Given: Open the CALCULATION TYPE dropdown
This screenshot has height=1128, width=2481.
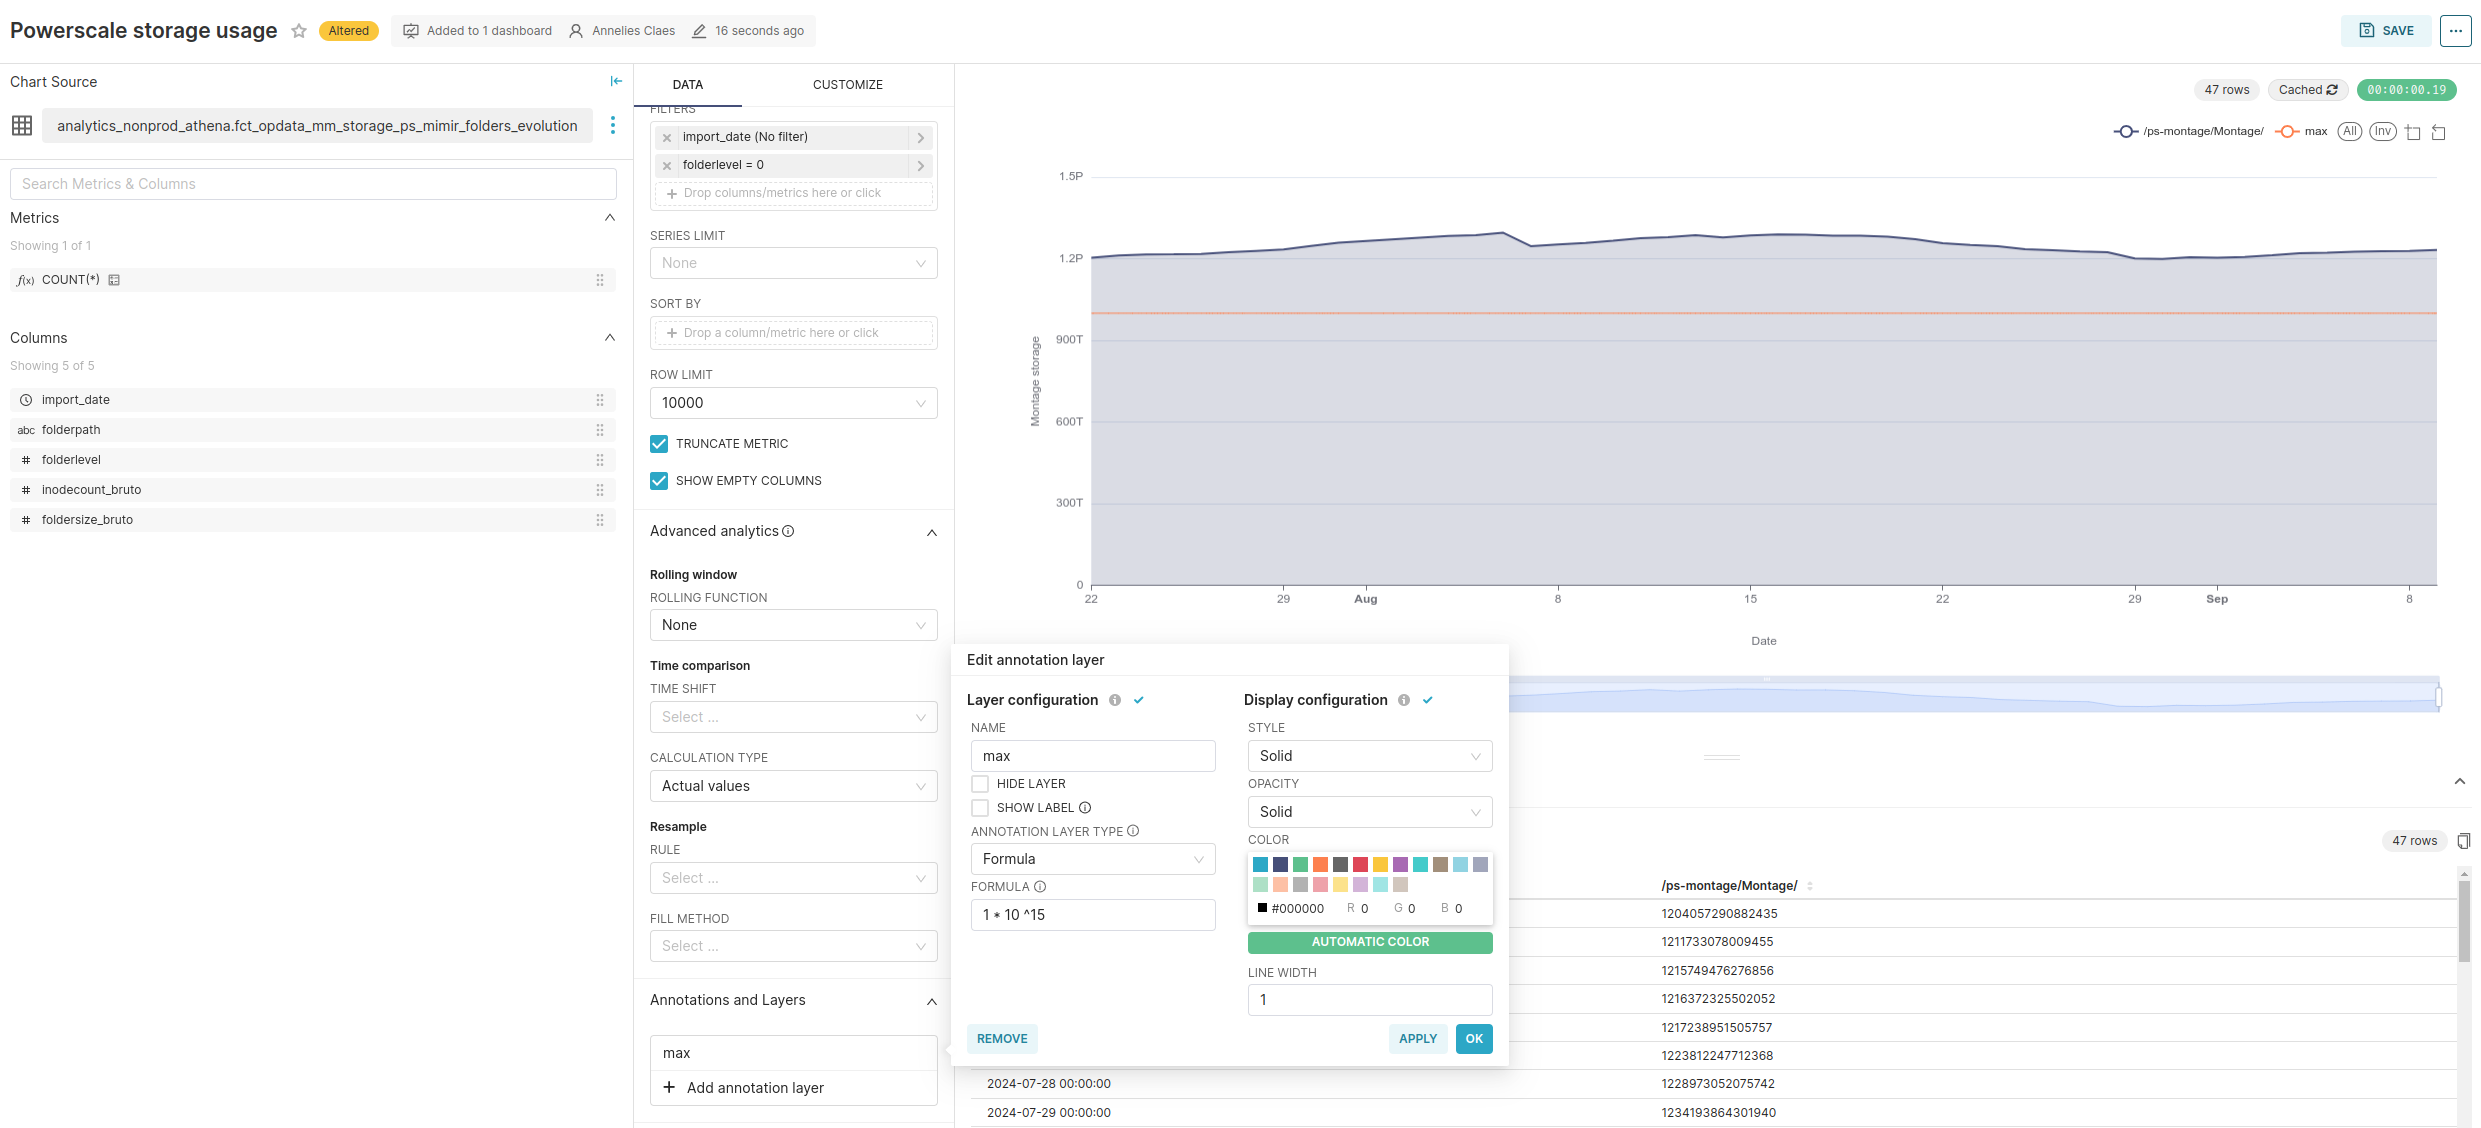Looking at the screenshot, I should [793, 786].
